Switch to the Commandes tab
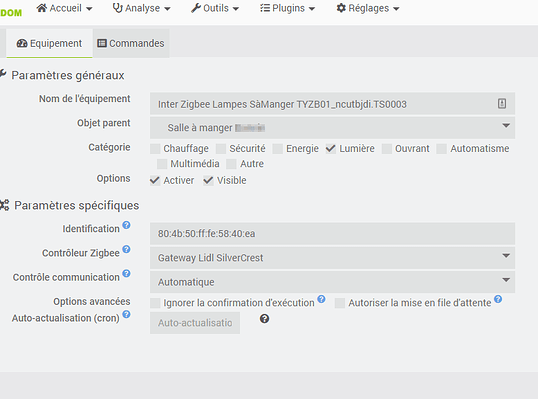The height and width of the screenshot is (399, 538). pyautogui.click(x=131, y=43)
